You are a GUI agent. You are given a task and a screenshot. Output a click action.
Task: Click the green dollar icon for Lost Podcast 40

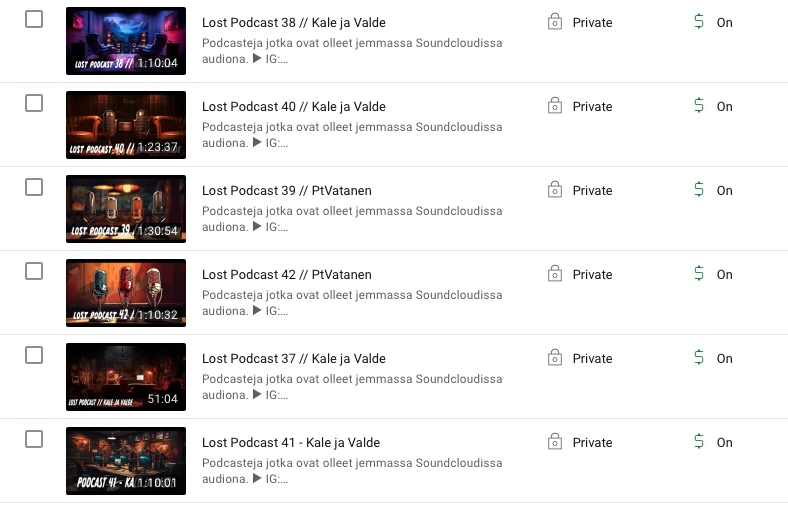tap(699, 106)
